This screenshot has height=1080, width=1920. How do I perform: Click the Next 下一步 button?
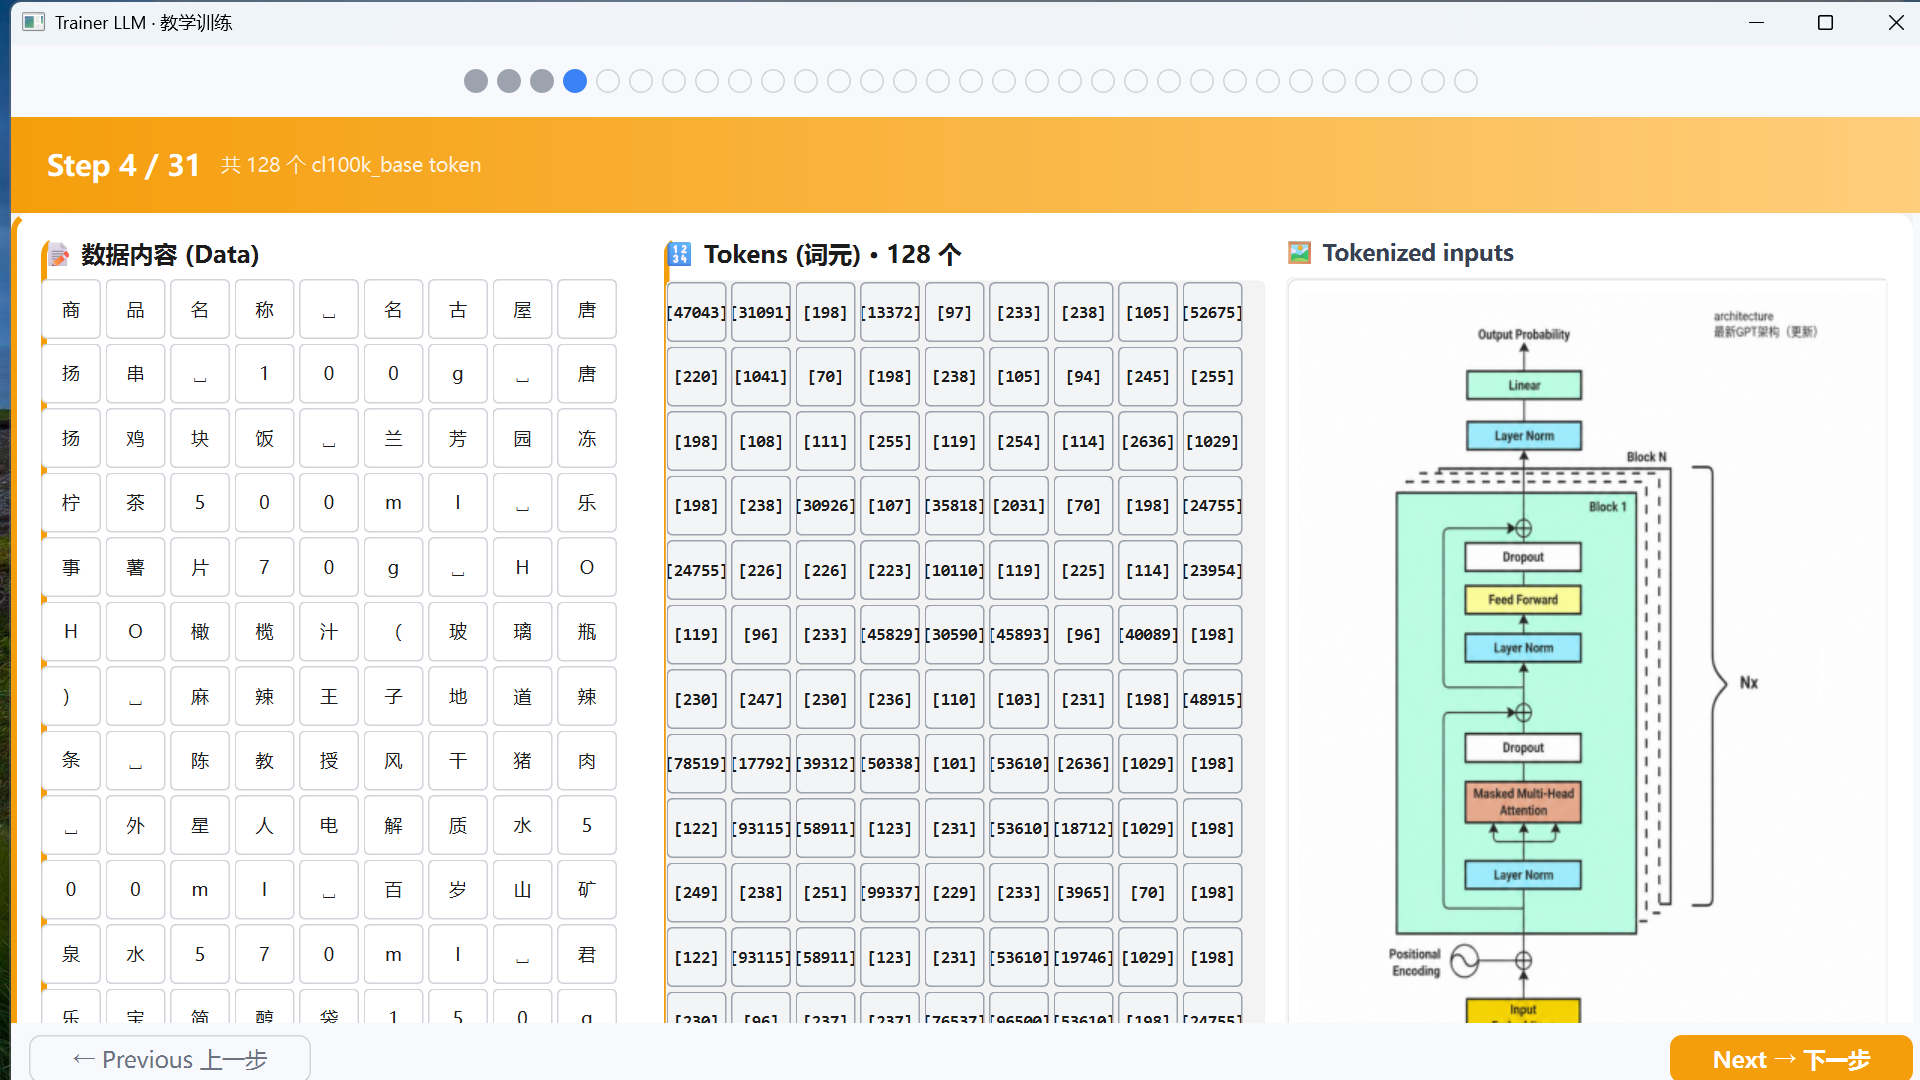click(x=1791, y=1059)
